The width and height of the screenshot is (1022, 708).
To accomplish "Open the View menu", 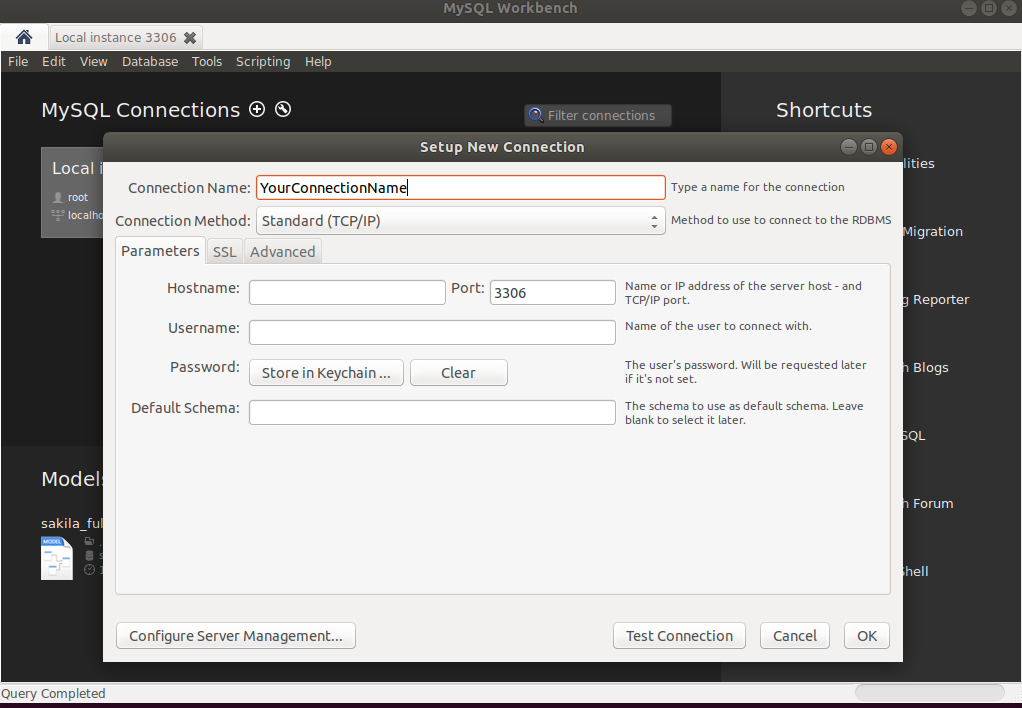I will click(94, 61).
